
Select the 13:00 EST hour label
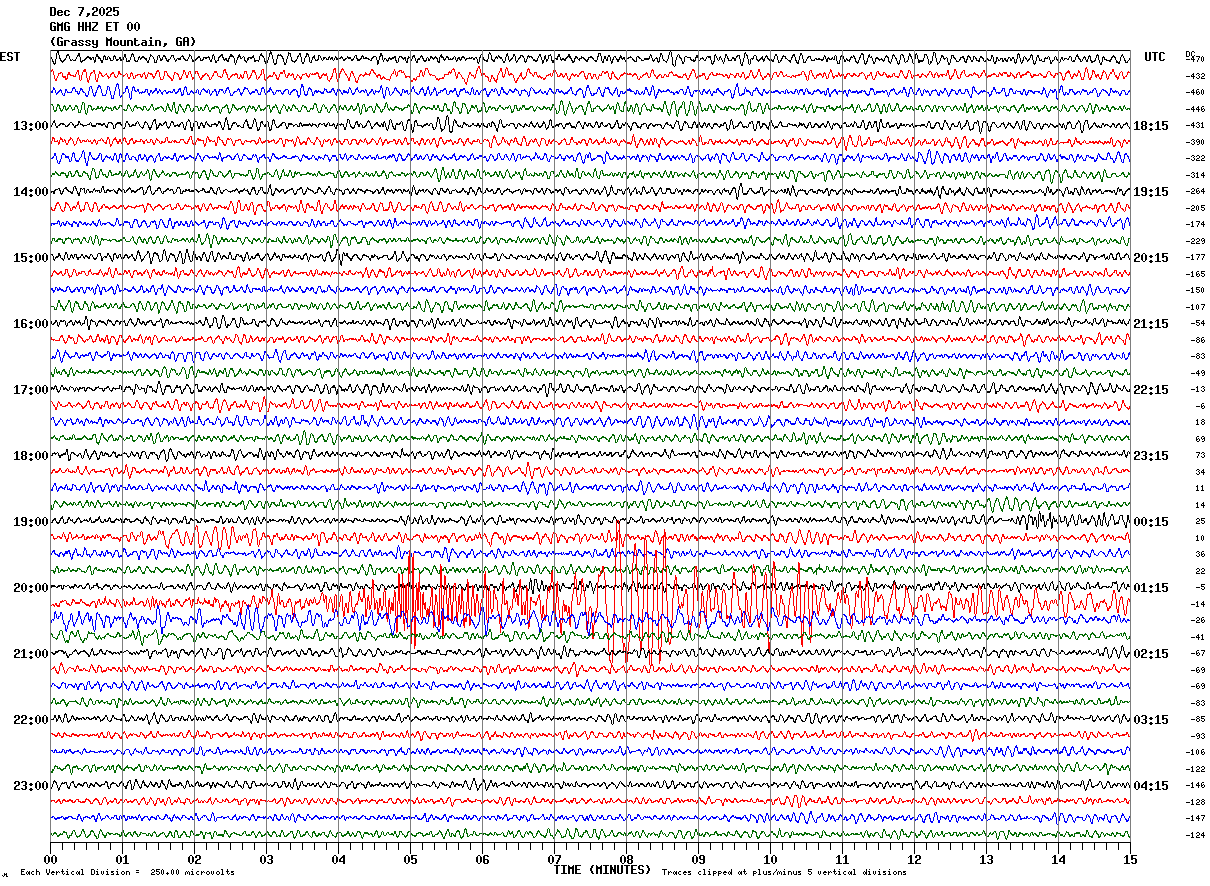click(31, 126)
